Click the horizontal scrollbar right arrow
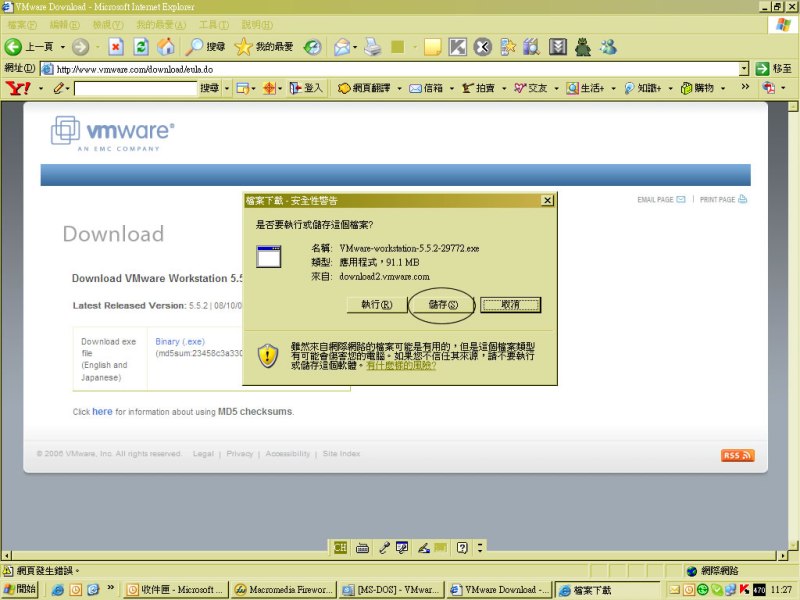800x600 pixels. click(x=783, y=555)
